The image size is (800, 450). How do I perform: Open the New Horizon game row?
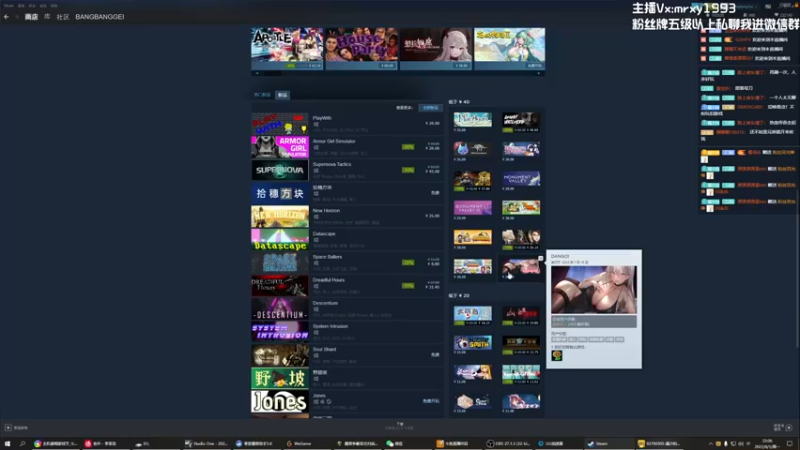point(346,216)
